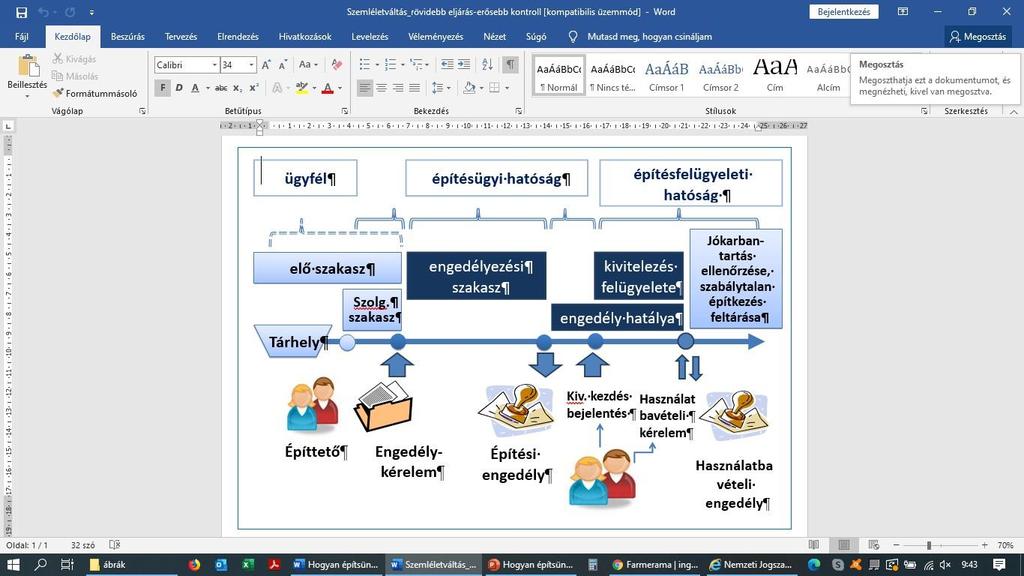The image size is (1024, 576).
Task: Open the Calibri font name dropdown
Action: coord(214,65)
